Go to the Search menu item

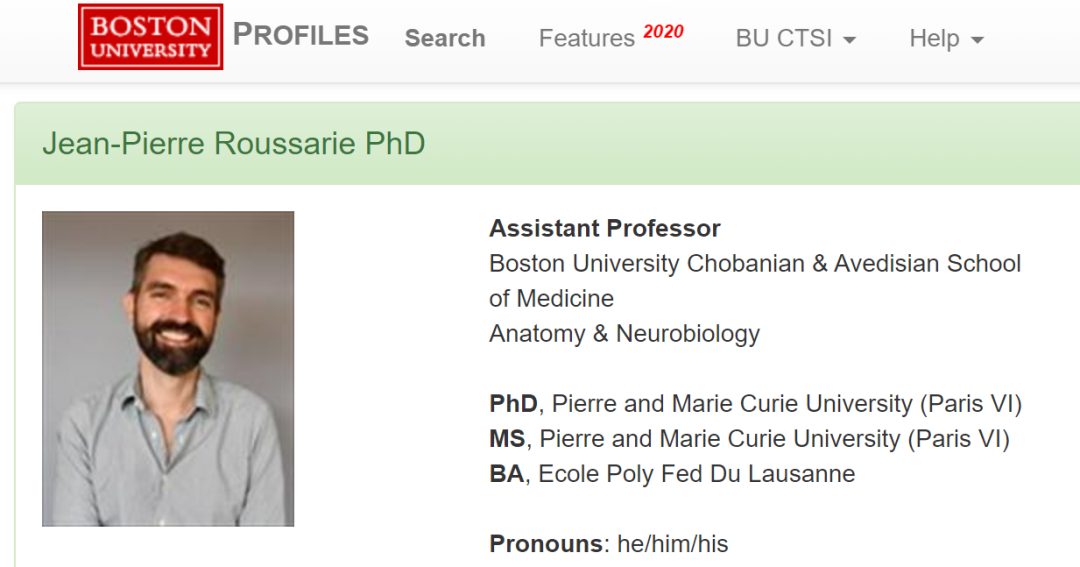click(x=445, y=39)
